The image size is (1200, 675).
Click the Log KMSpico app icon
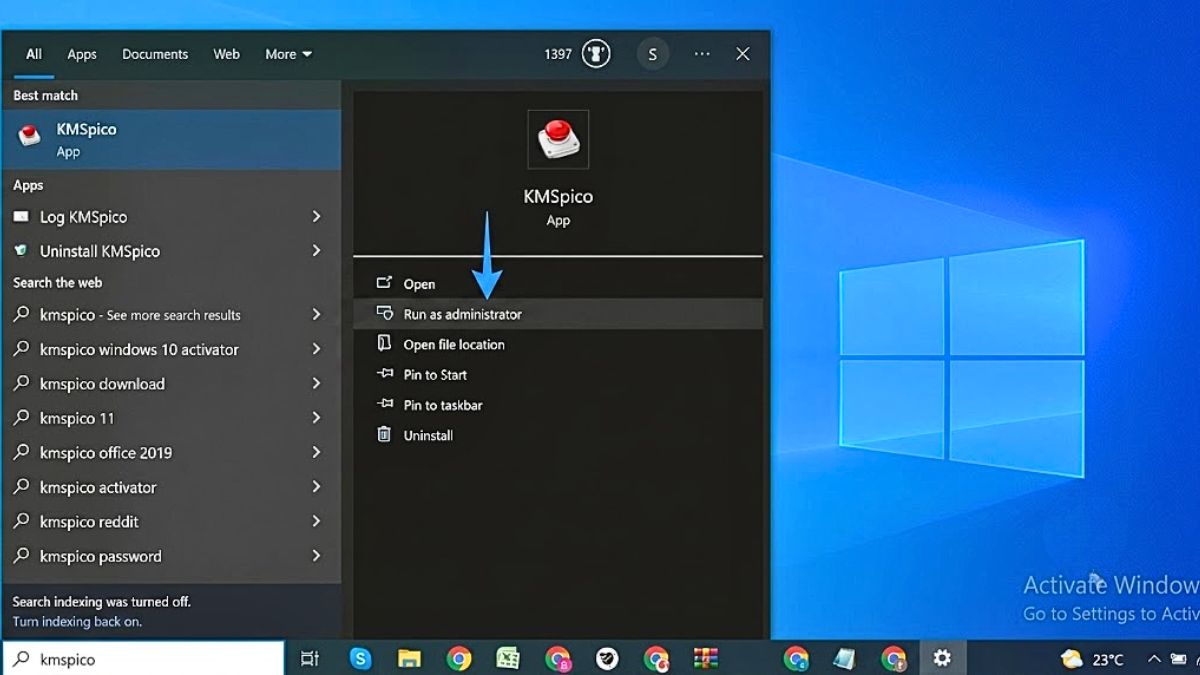(x=21, y=217)
